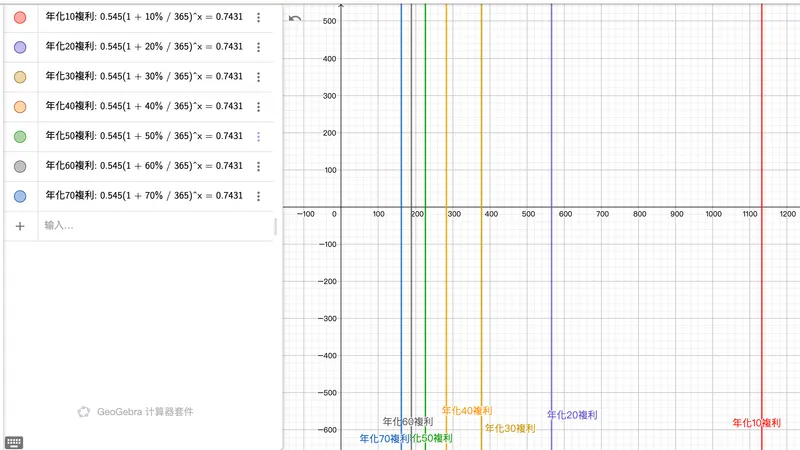The height and width of the screenshot is (450, 800).
Task: Click the orange 年化40複利 graph label
Action: [x=467, y=411]
